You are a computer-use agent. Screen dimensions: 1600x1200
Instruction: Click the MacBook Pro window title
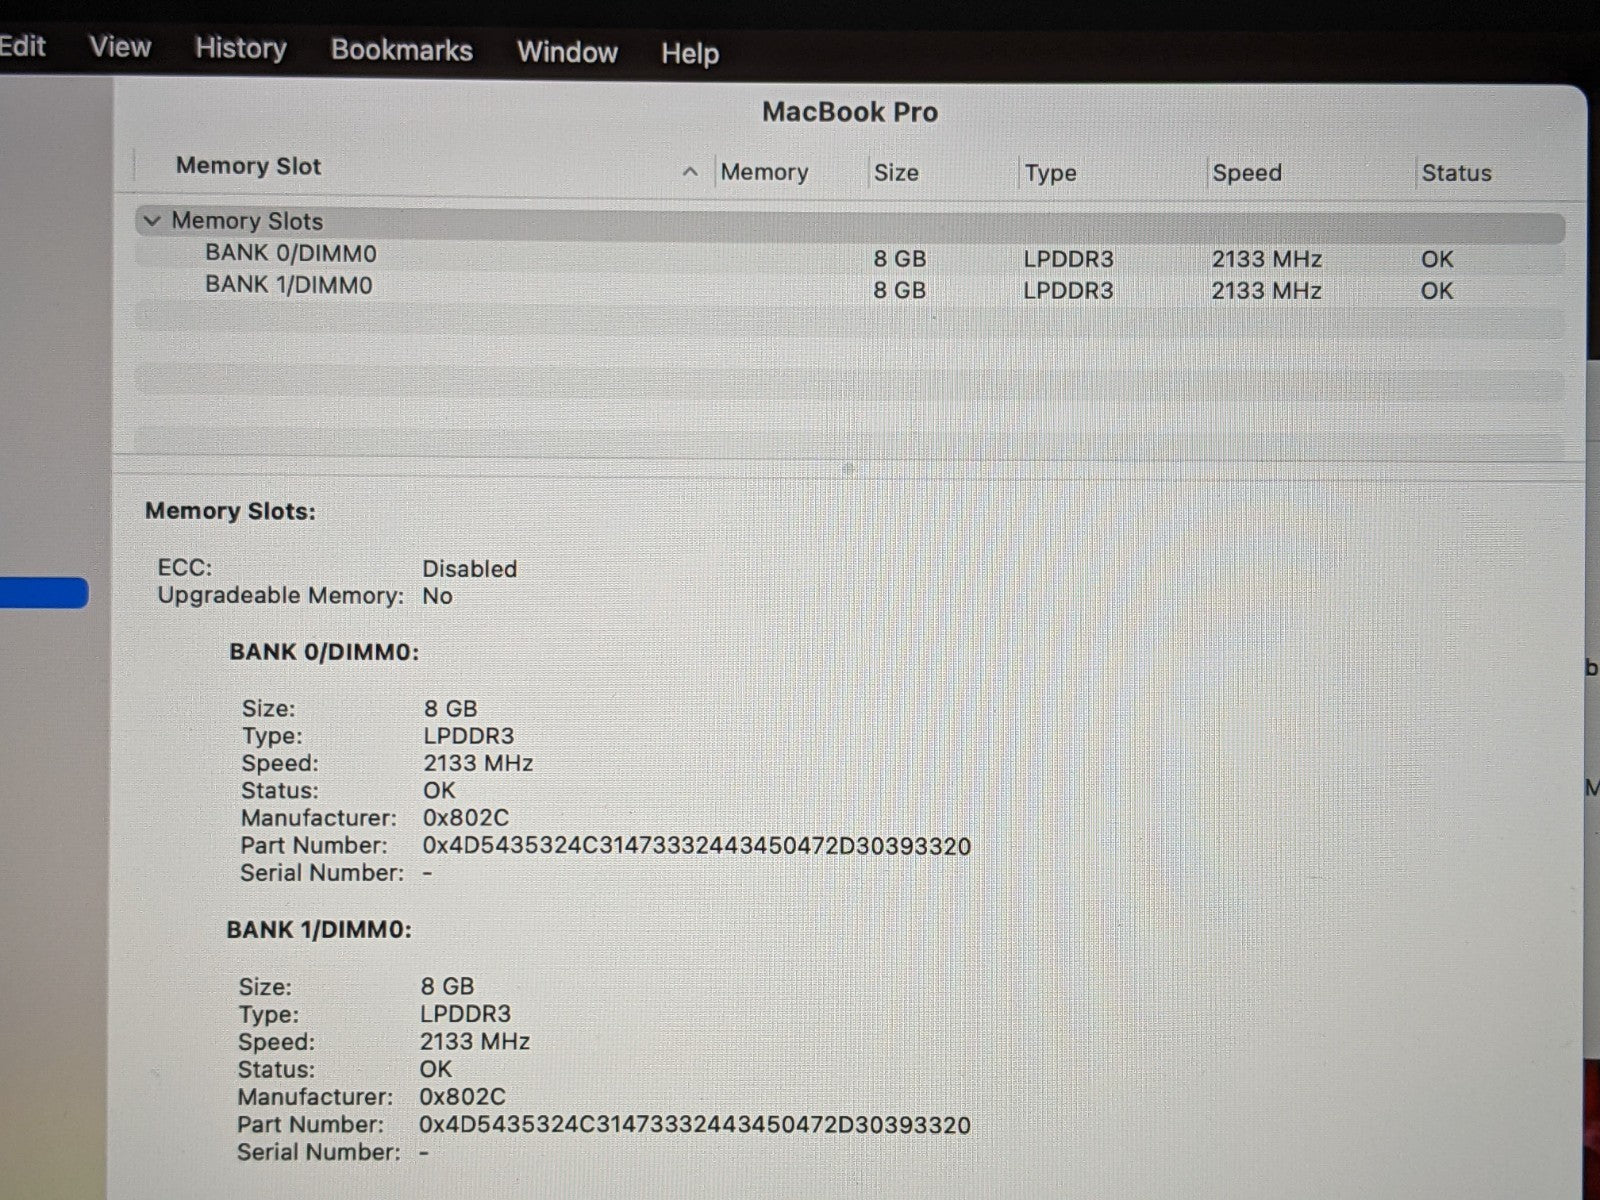849,112
